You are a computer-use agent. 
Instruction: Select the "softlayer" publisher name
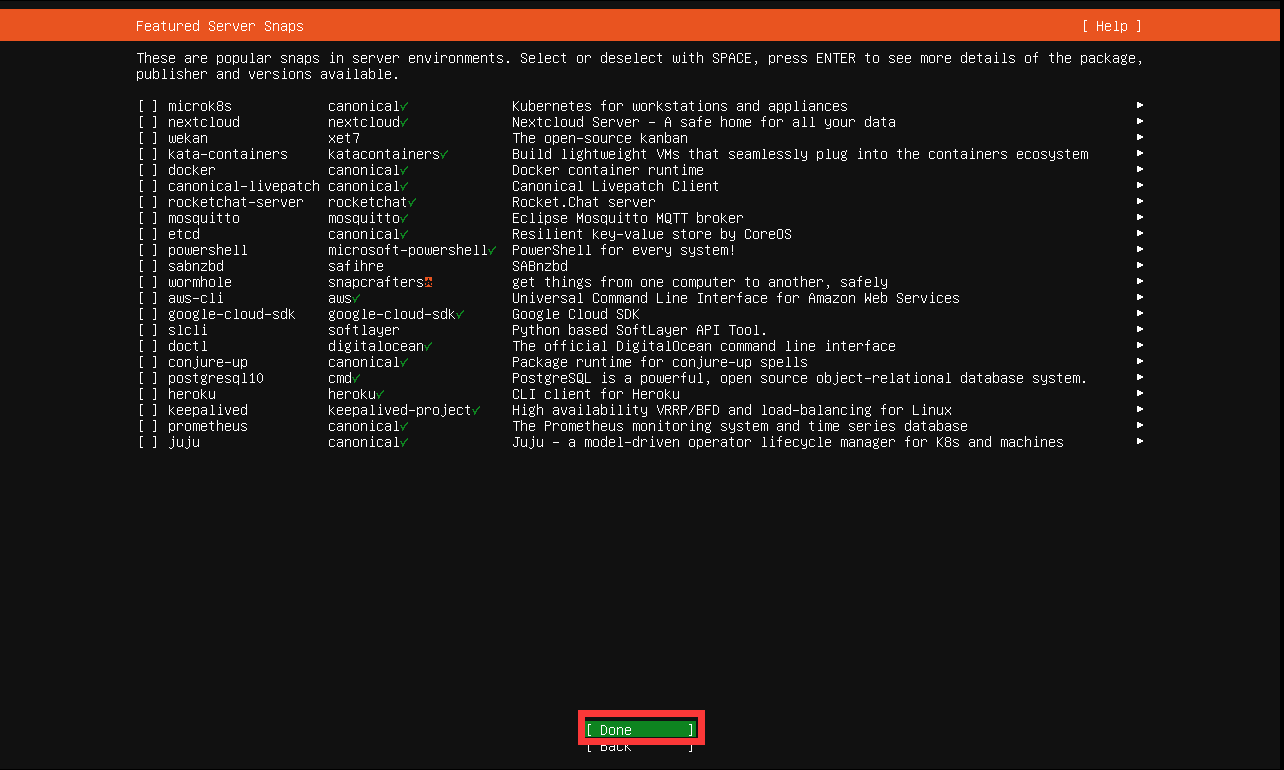point(364,330)
